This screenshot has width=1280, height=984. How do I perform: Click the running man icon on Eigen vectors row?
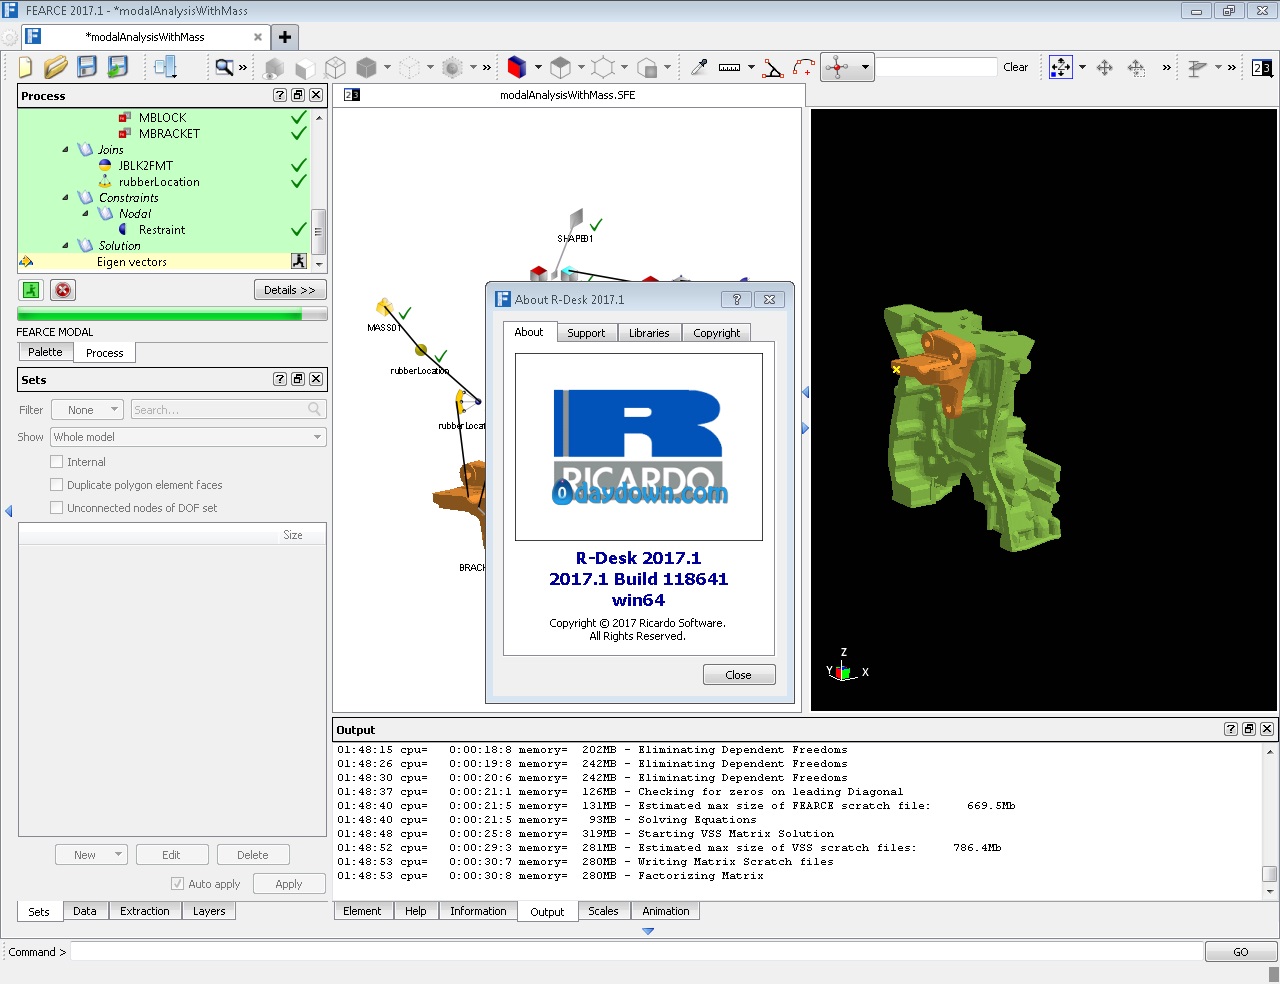pos(298,261)
